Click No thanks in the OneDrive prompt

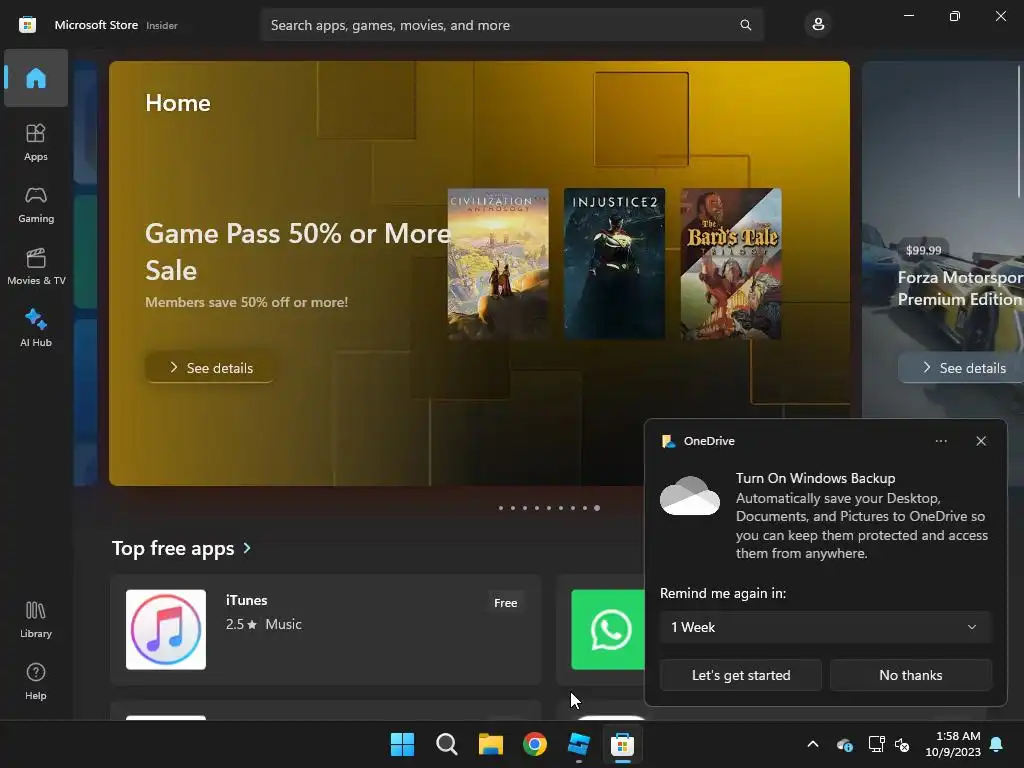tap(910, 675)
